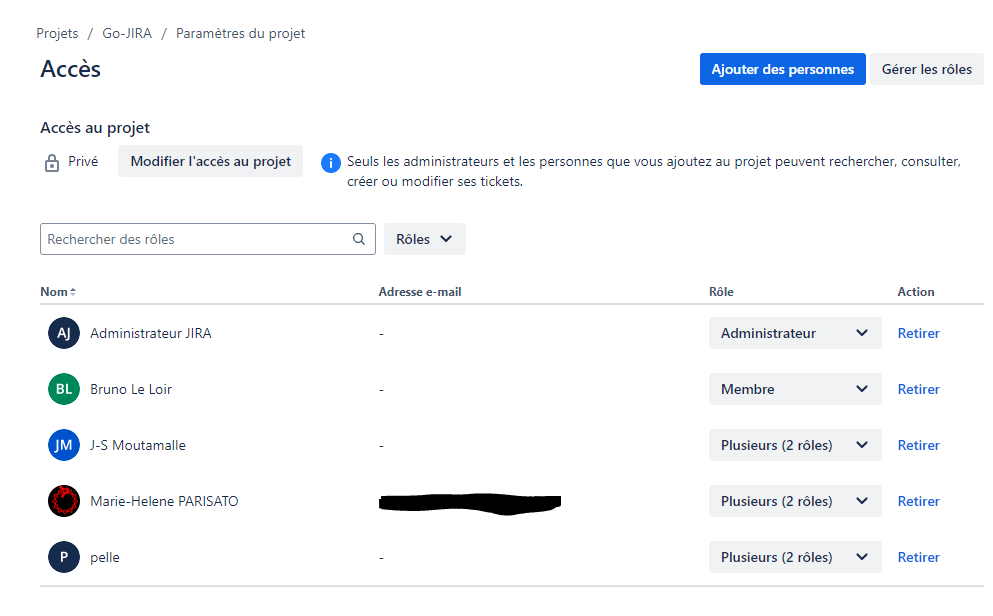Click Bruno Le Loir's green avatar
This screenshot has width=993, height=616.
[63, 389]
